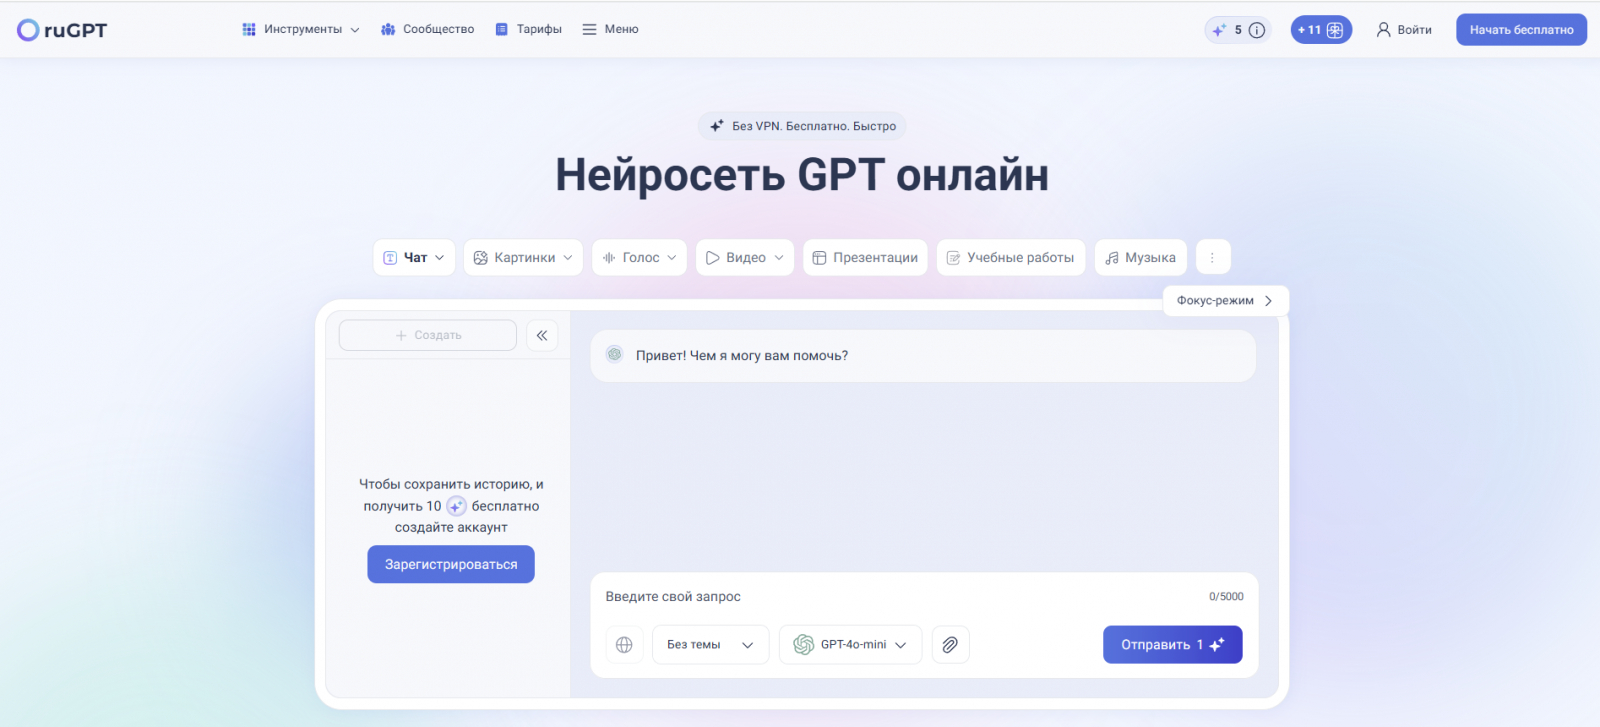Open the Без темы topic dropdown
The image size is (1600, 727).
(711, 645)
